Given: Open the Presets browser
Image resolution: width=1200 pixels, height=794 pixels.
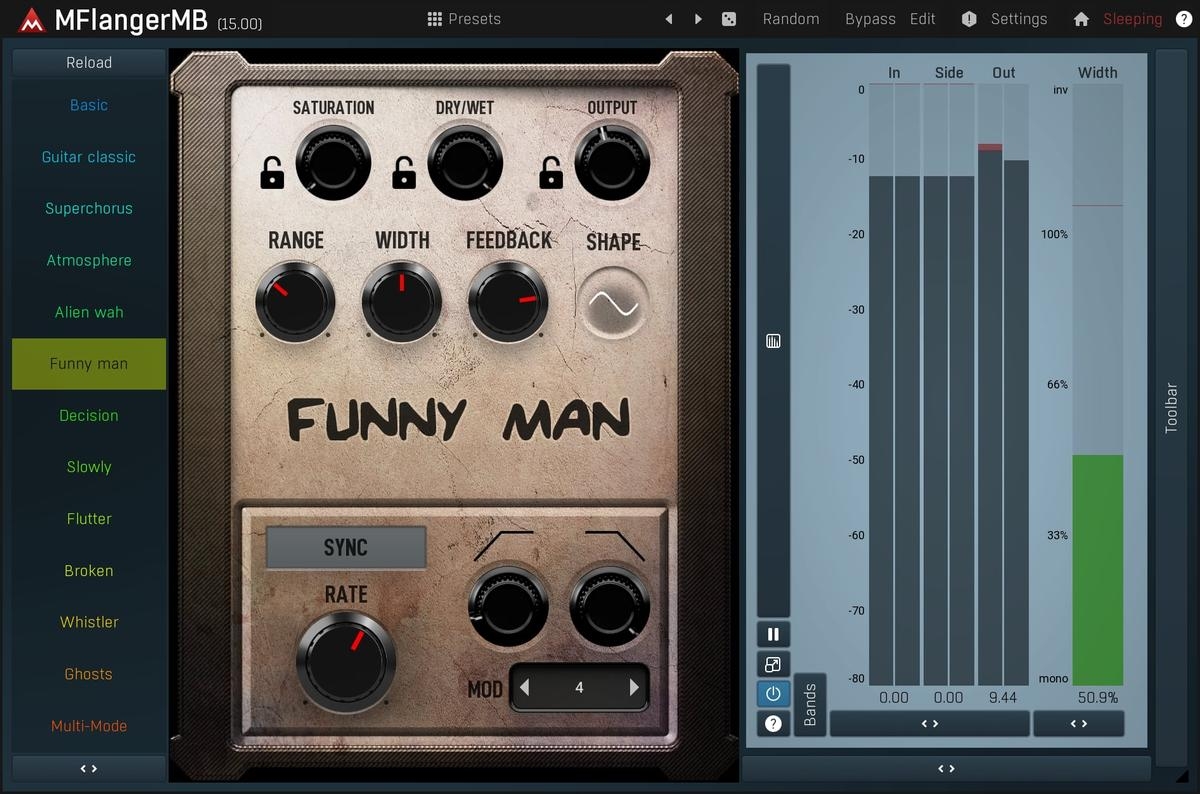Looking at the screenshot, I should pyautogui.click(x=464, y=19).
